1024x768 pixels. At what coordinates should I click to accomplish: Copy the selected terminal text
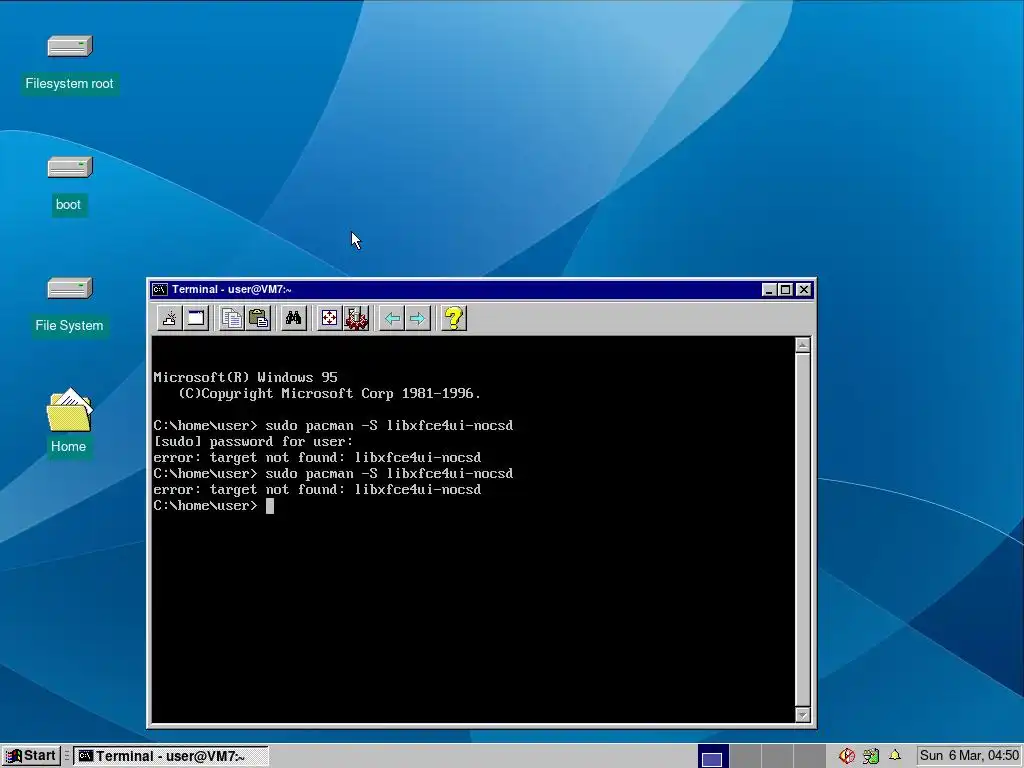tap(232, 319)
